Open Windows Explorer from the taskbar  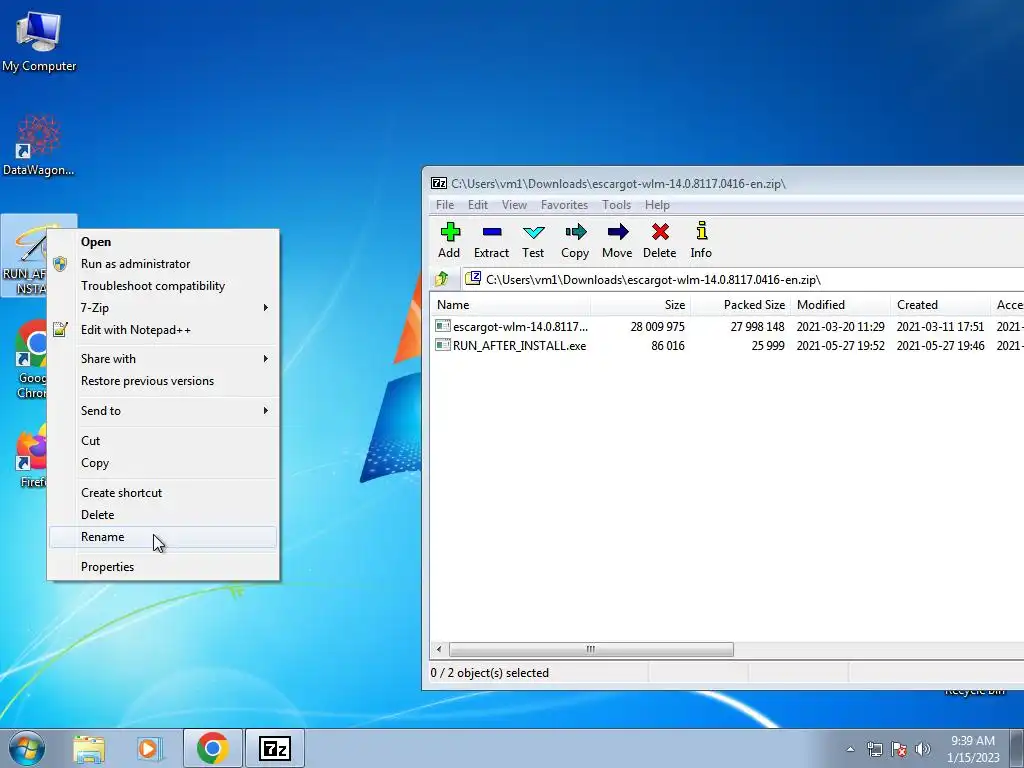(89, 748)
